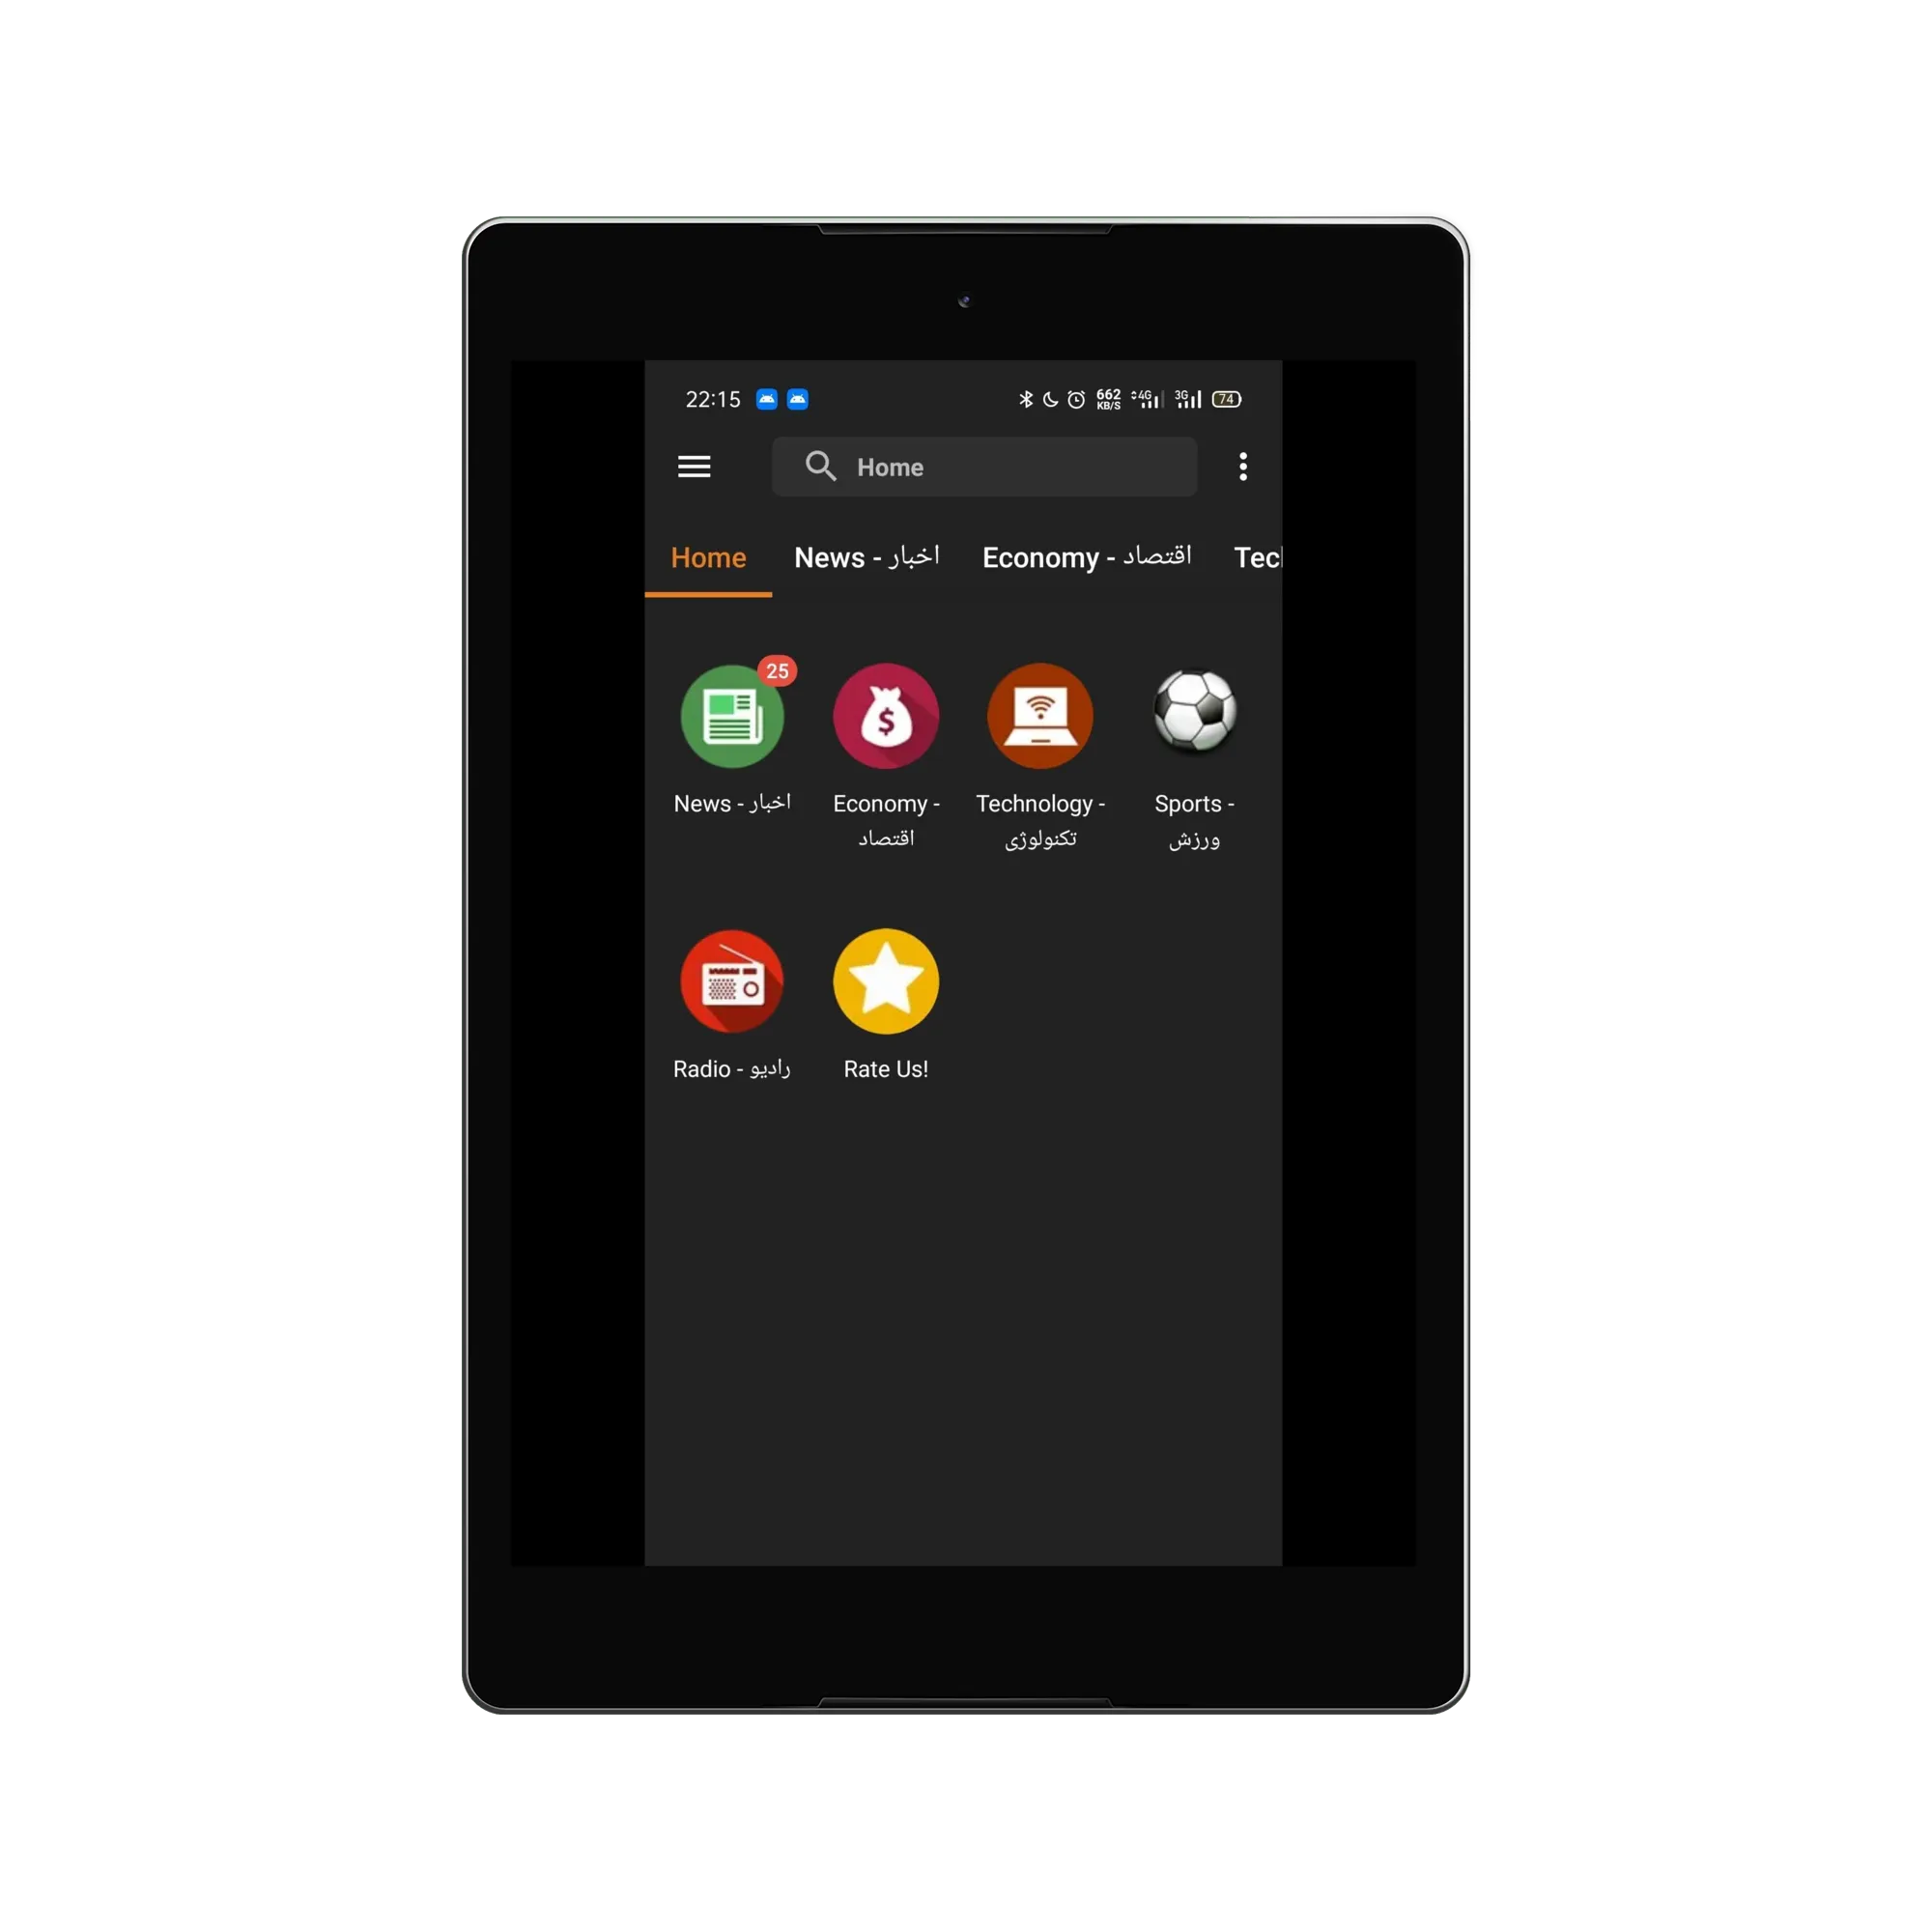
Task: Tap the search input field
Action: tap(968, 468)
